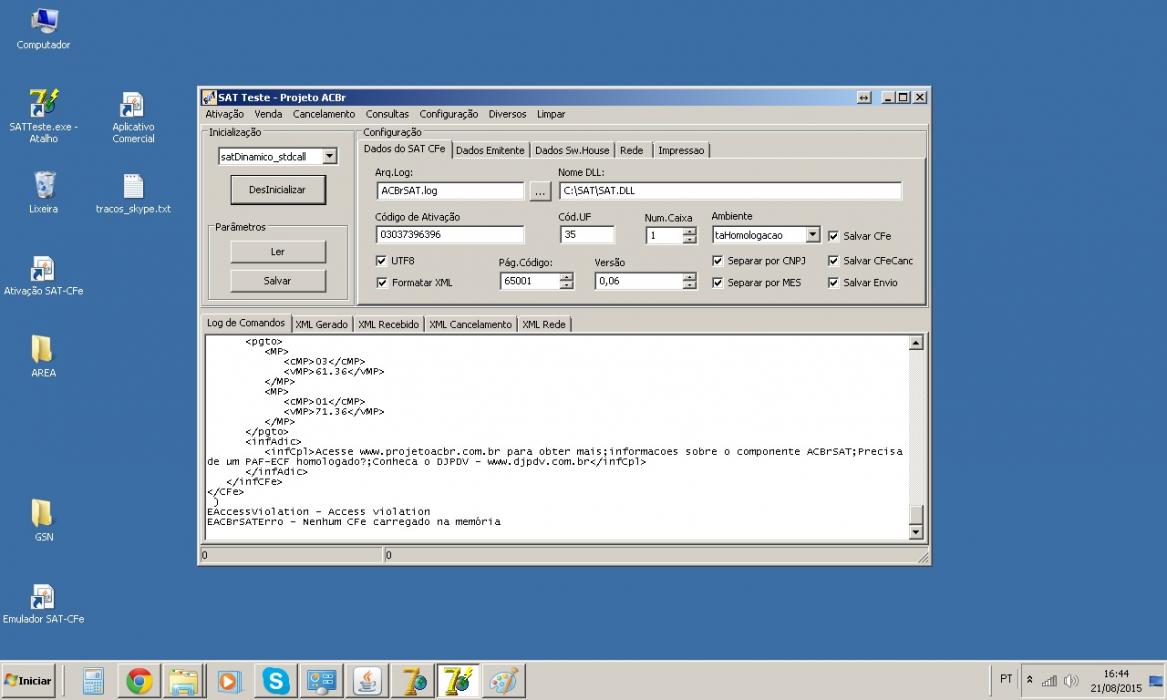Viewport: 1167px width, 700px height.
Task: Launch Google Chrome from taskbar
Action: click(139, 681)
